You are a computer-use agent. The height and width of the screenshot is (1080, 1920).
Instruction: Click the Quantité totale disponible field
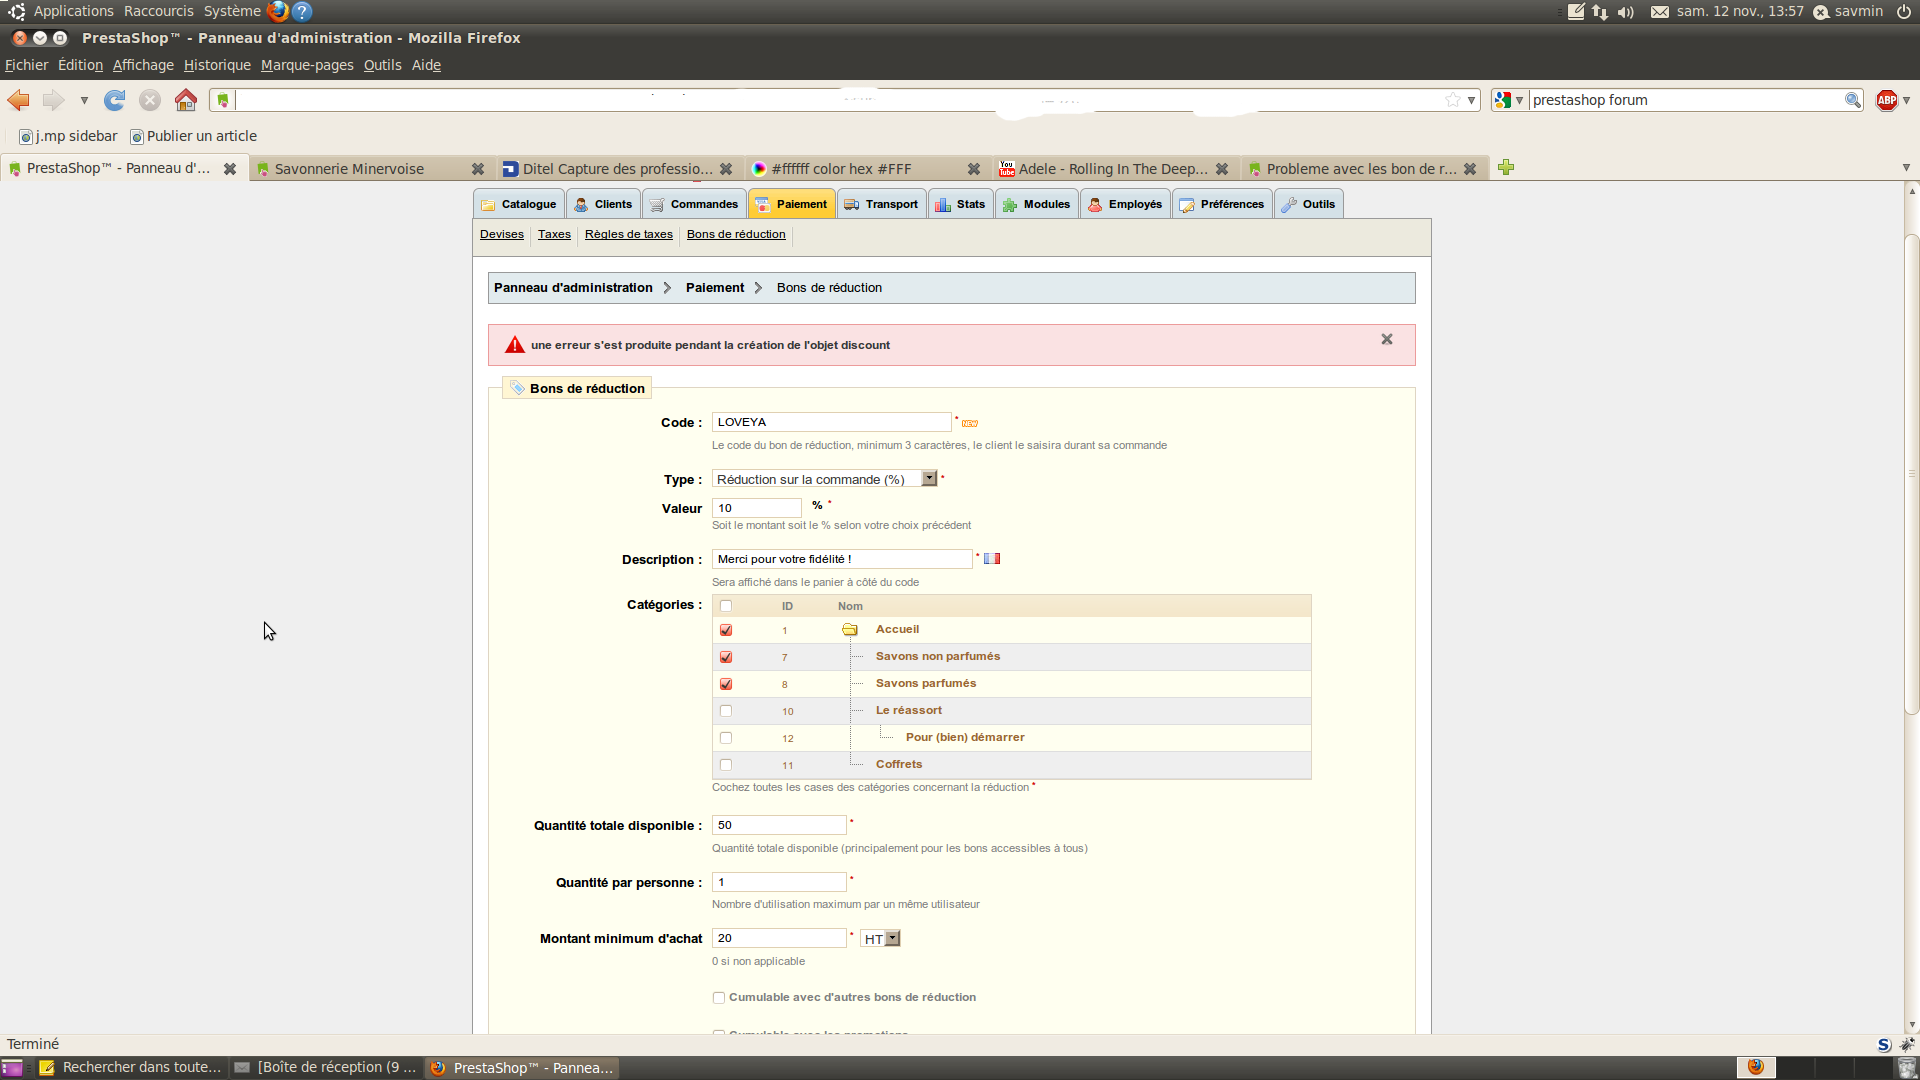(780, 825)
